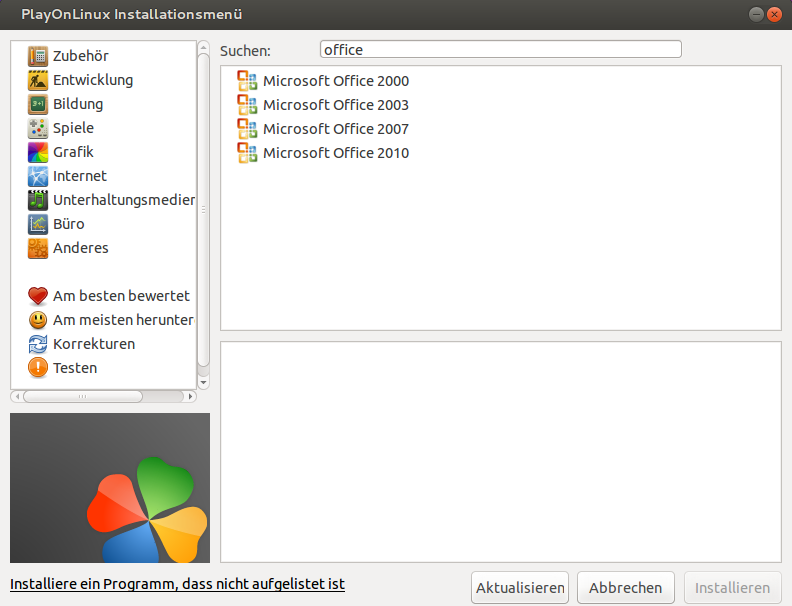Image resolution: width=792 pixels, height=606 pixels.
Task: Open the Testen section
Action: [x=75, y=368]
